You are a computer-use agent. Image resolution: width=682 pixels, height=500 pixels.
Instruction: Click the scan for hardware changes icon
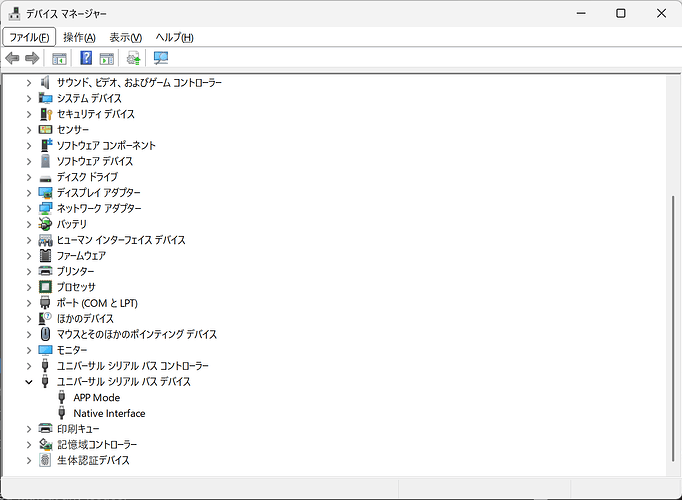pos(161,59)
